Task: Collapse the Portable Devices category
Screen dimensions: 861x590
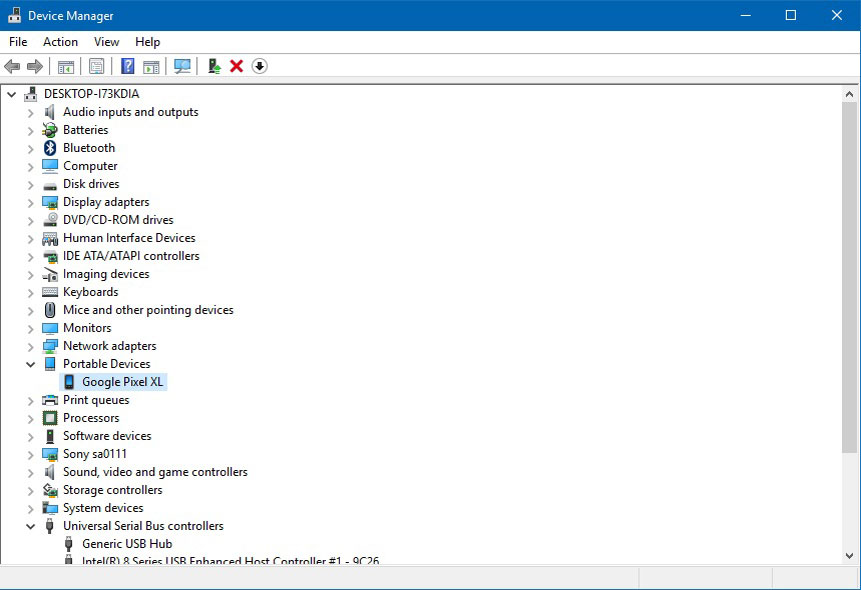Action: coord(30,364)
